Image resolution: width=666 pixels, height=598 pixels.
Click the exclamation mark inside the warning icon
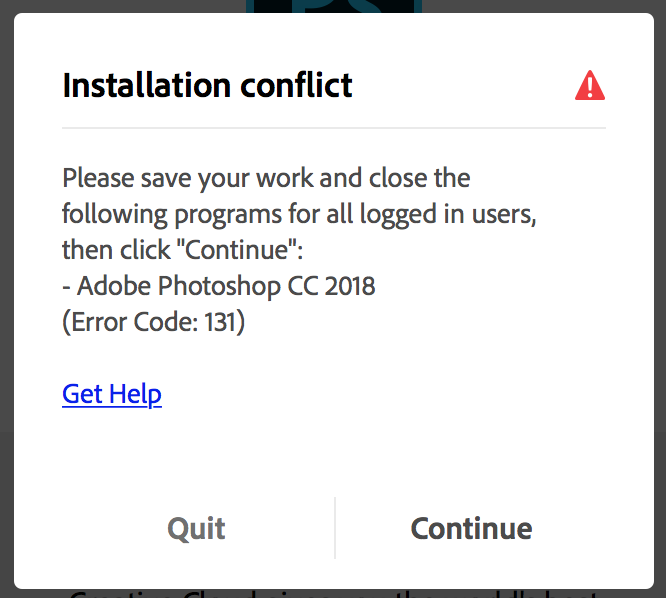(590, 87)
